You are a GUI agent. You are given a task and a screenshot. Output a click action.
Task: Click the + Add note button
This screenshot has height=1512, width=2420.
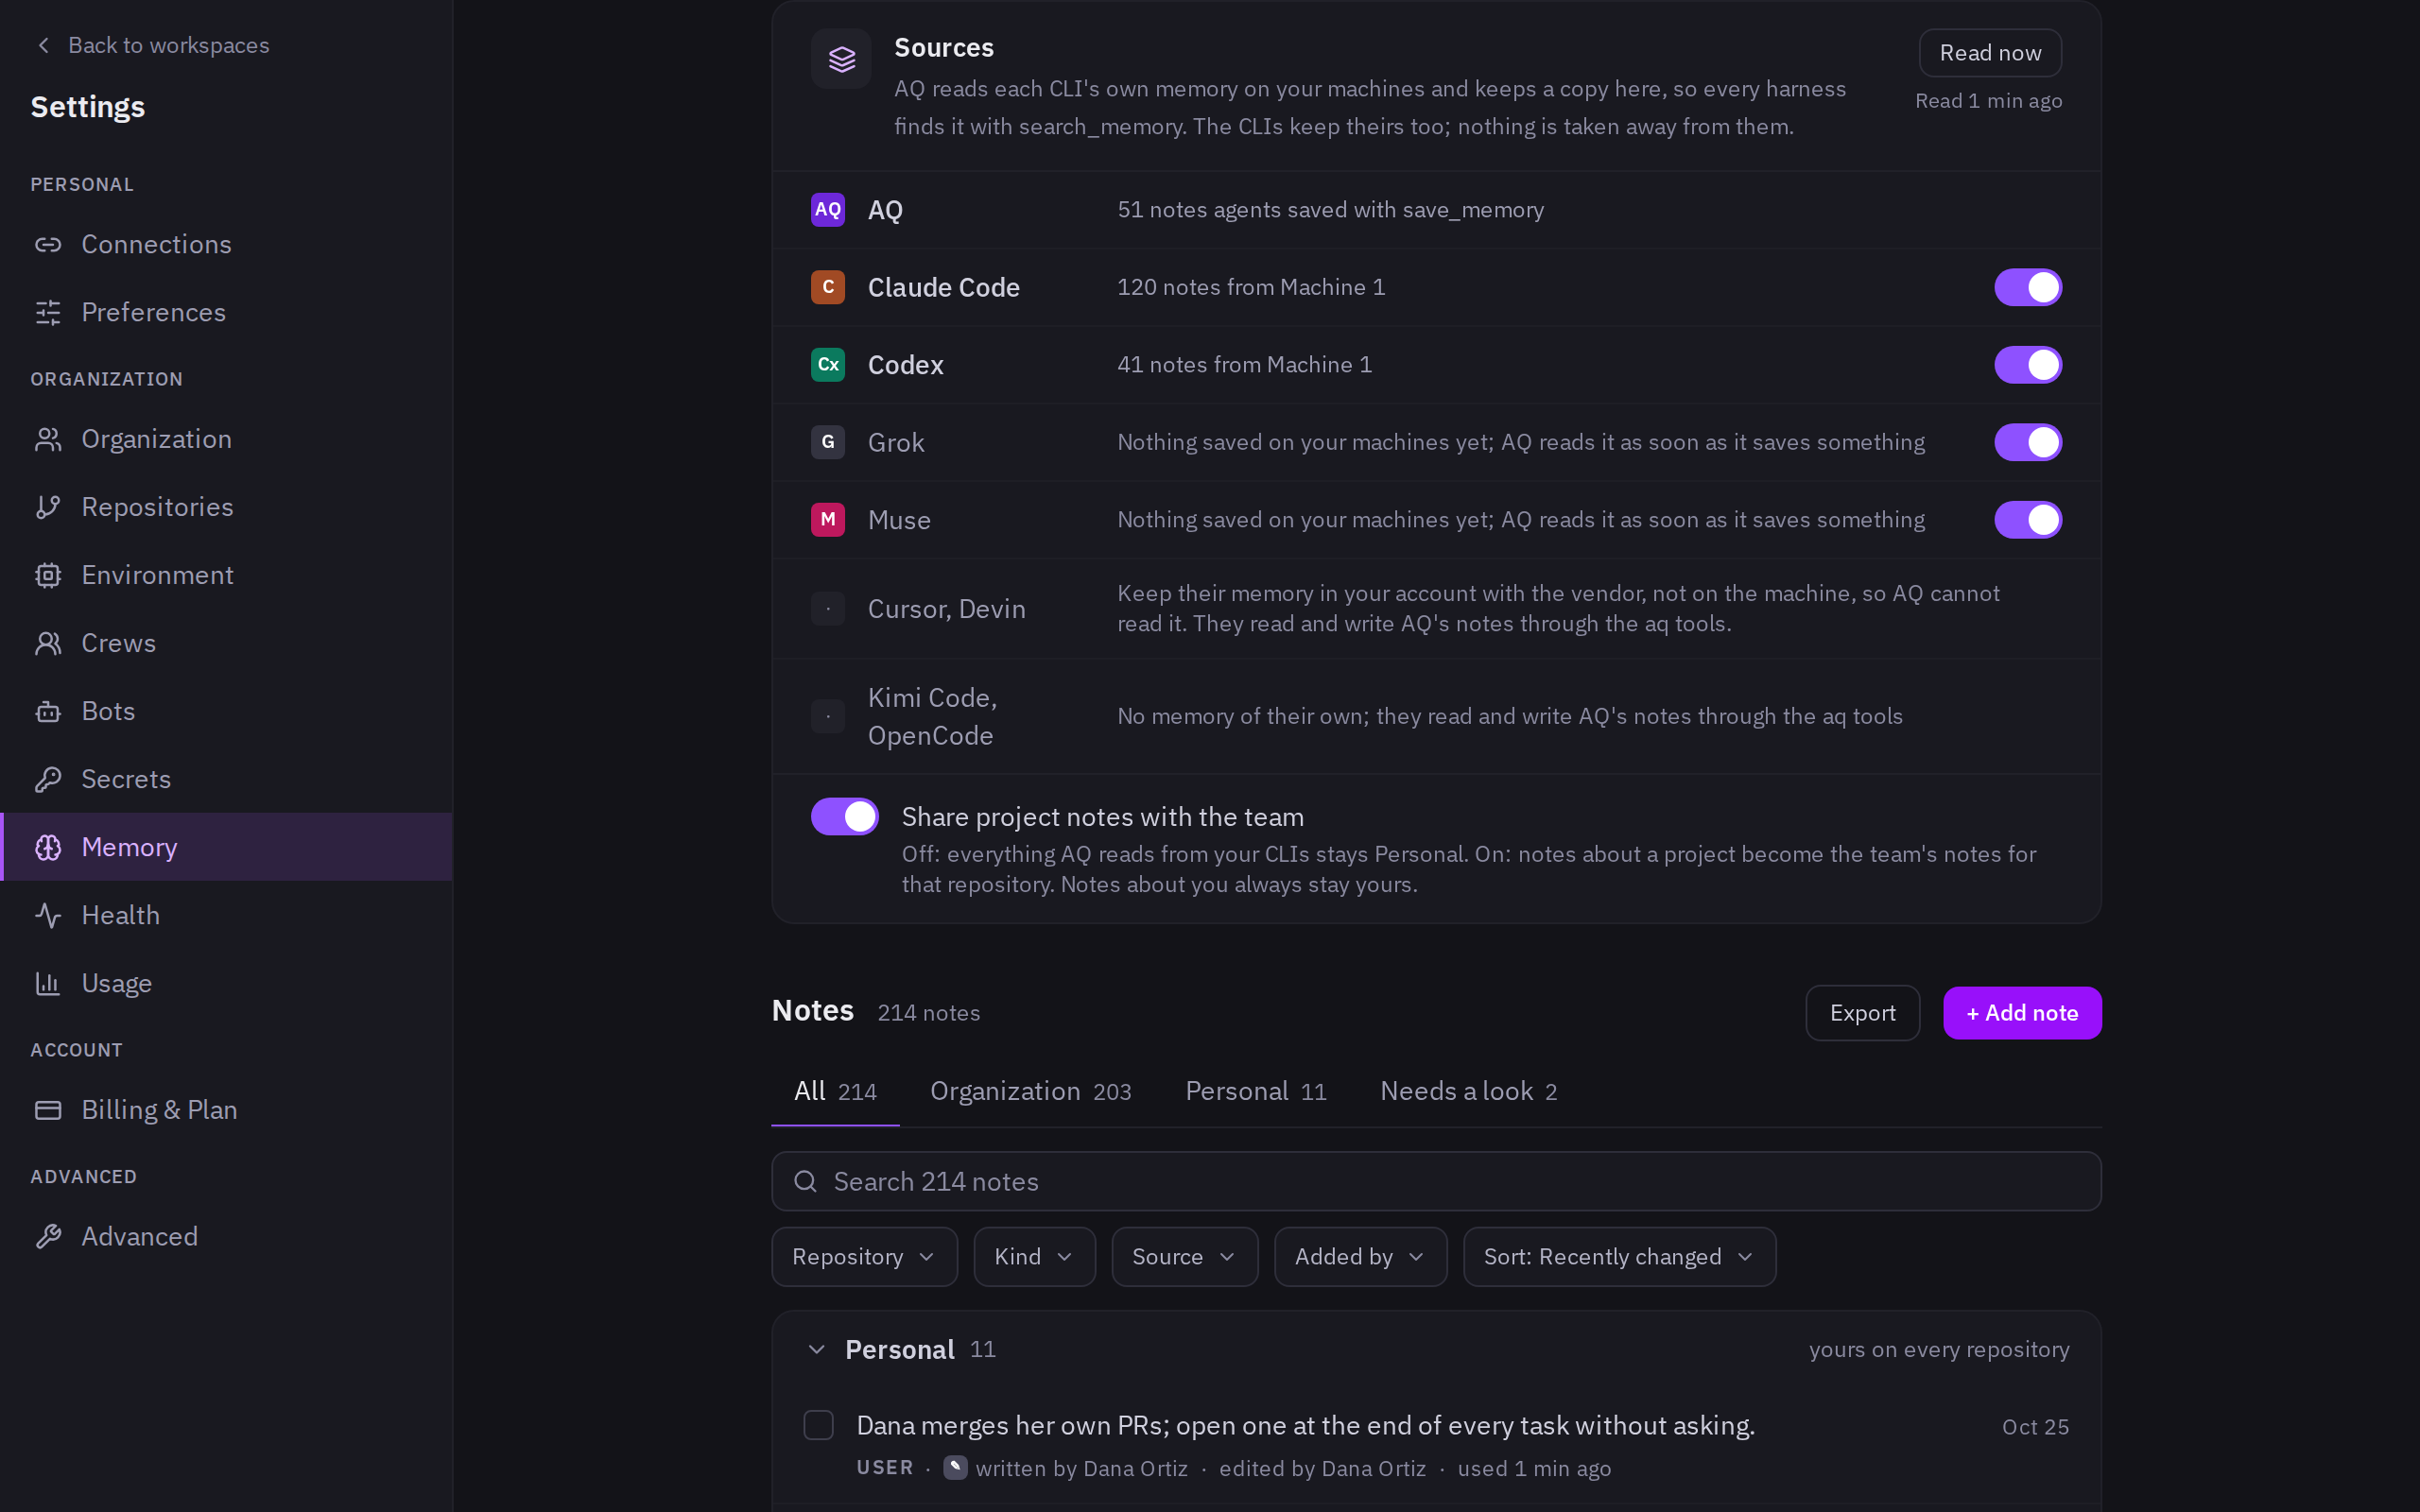click(2022, 1013)
